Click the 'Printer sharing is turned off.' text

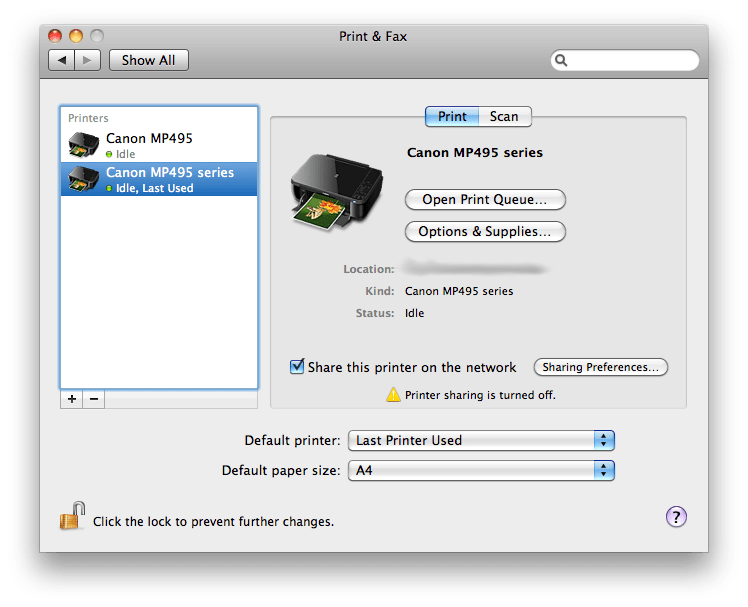(480, 395)
